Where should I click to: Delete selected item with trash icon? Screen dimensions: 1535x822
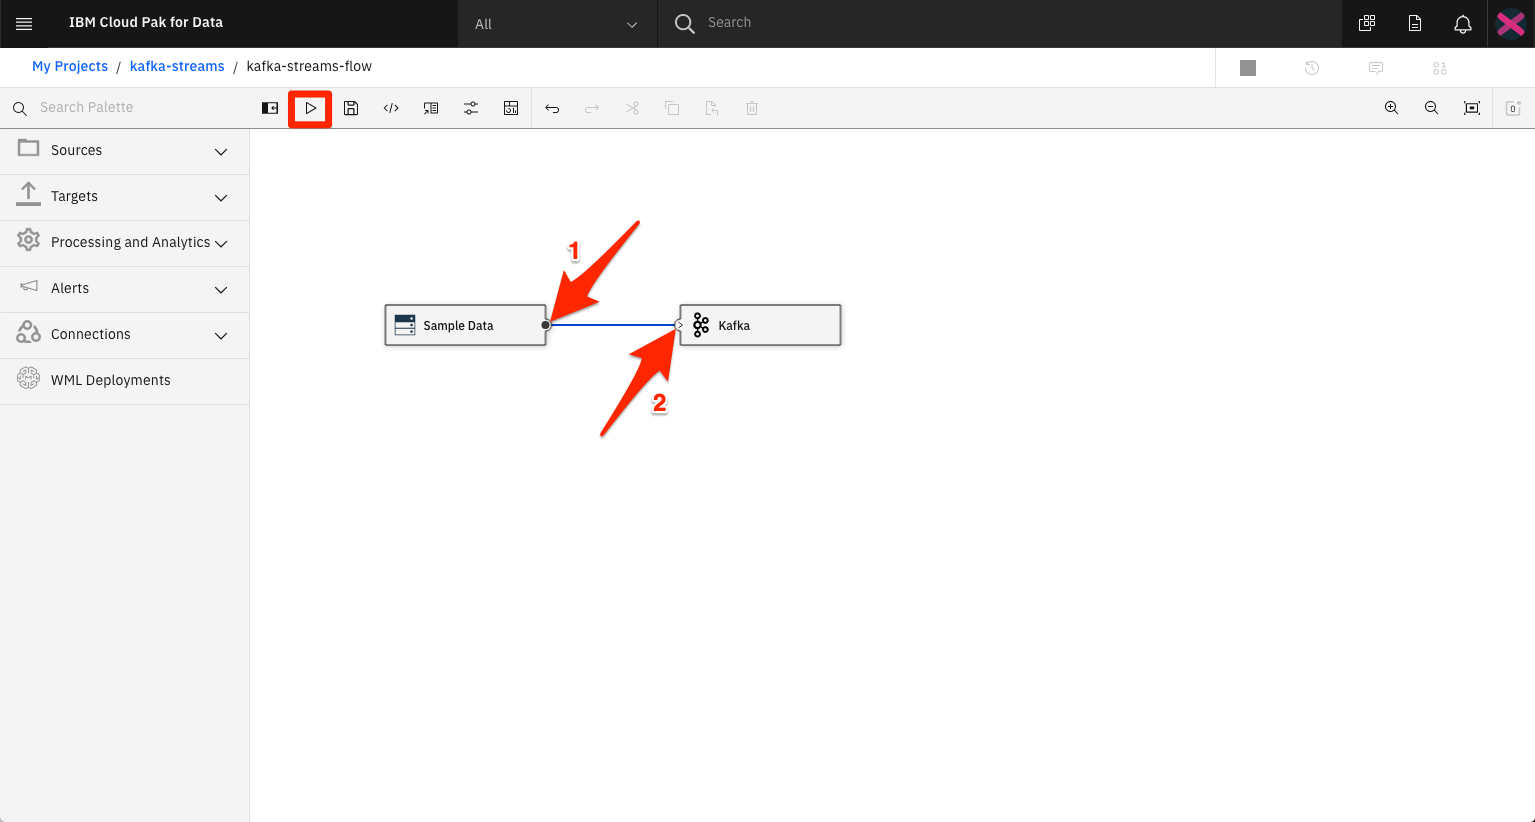tap(752, 108)
